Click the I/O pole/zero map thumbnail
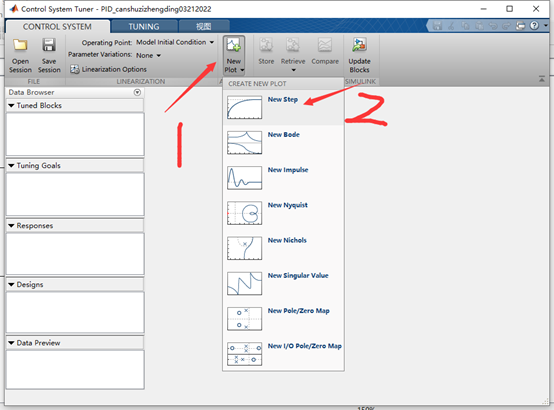 [244, 354]
